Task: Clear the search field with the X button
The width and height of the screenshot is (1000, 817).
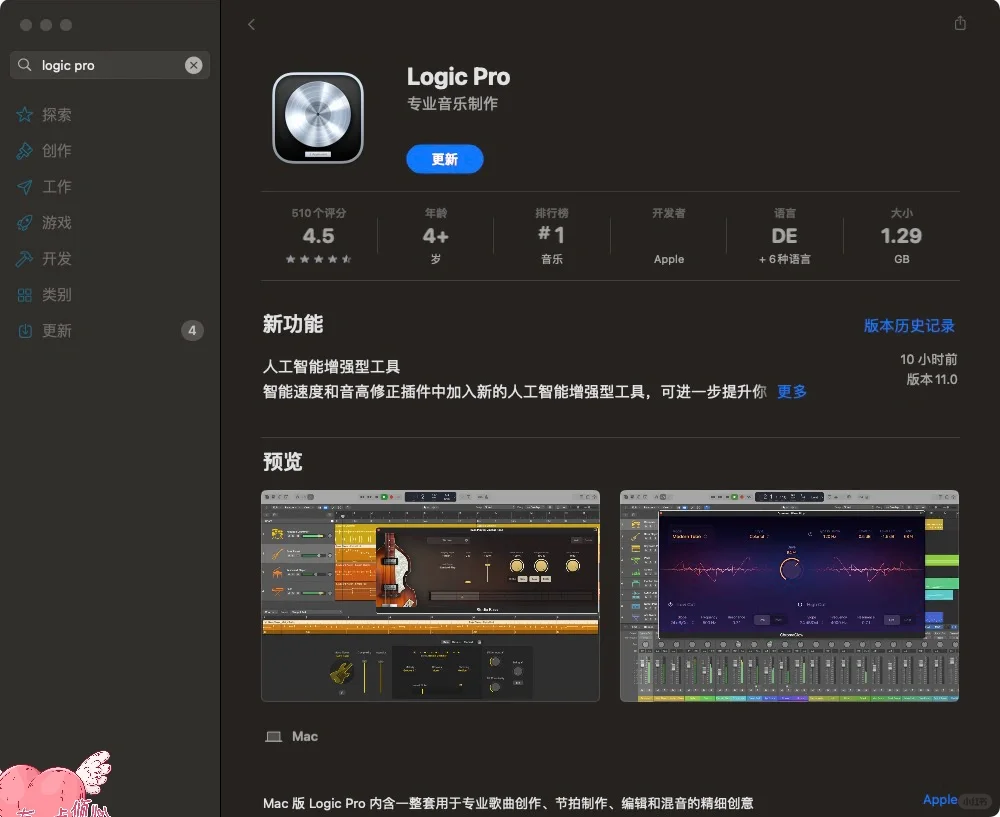Action: coord(193,64)
